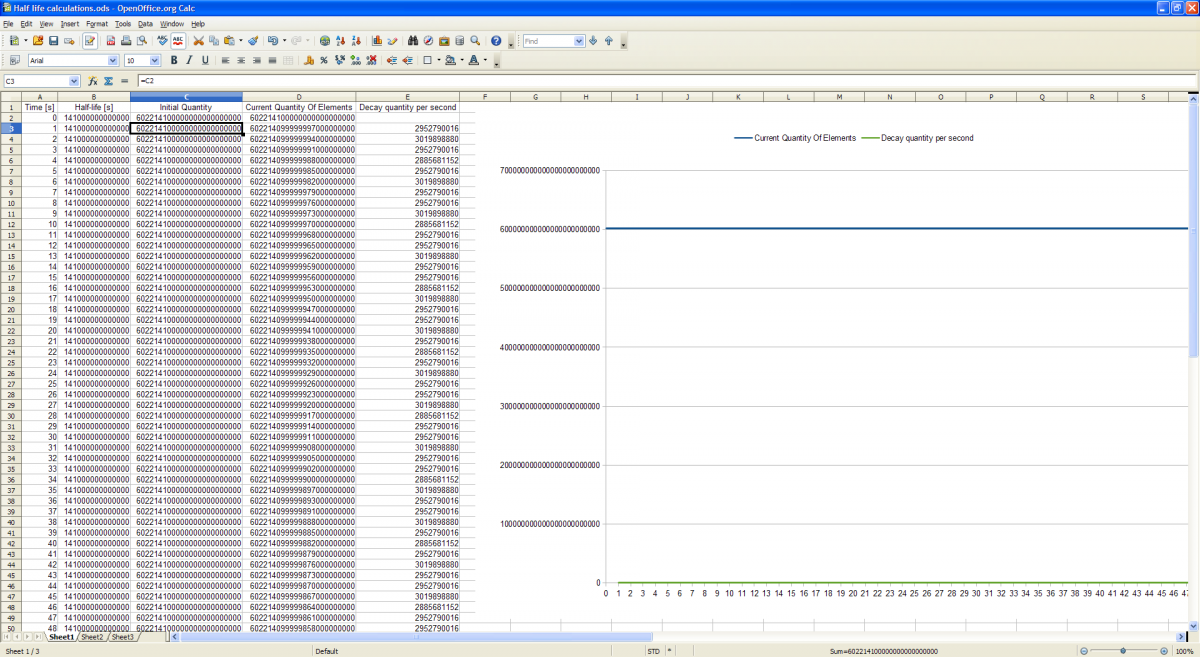The height and width of the screenshot is (657, 1200).
Task: Toggle AutoSpellcheck button
Action: click(178, 41)
